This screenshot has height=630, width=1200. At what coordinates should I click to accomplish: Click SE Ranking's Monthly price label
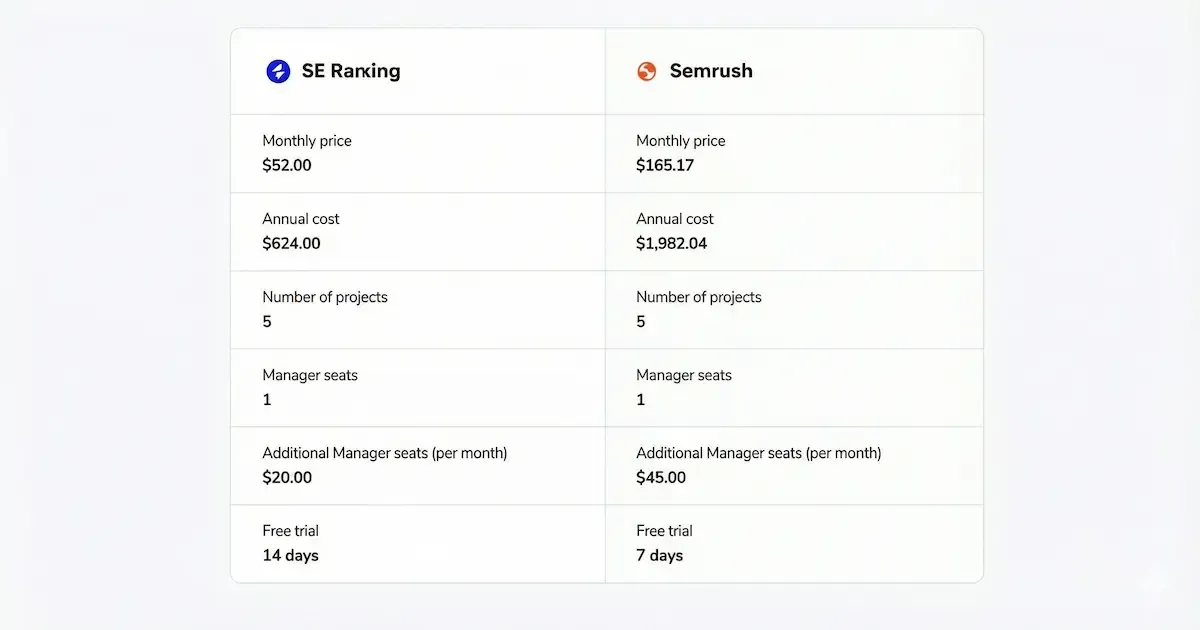pos(307,141)
